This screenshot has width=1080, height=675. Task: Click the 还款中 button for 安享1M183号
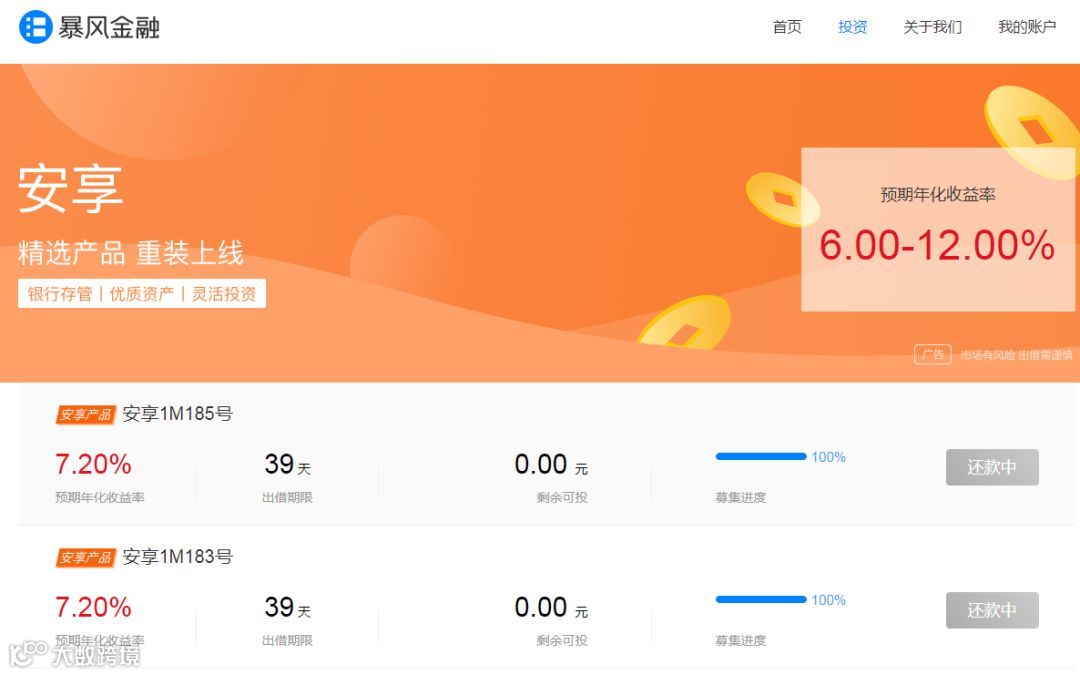[x=992, y=610]
